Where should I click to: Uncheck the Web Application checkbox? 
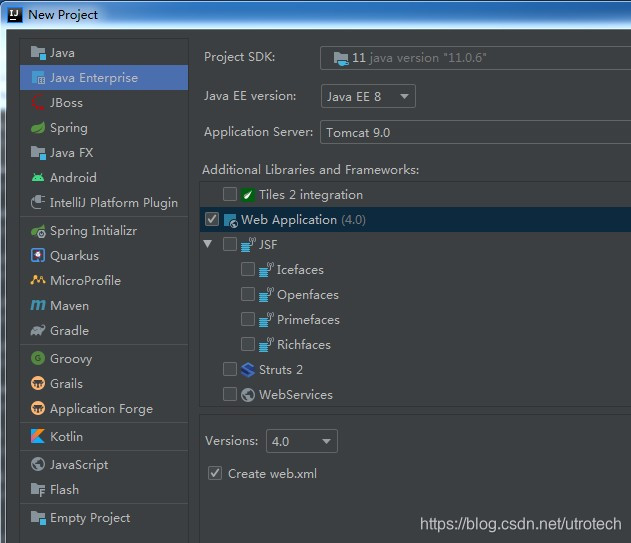pos(212,219)
